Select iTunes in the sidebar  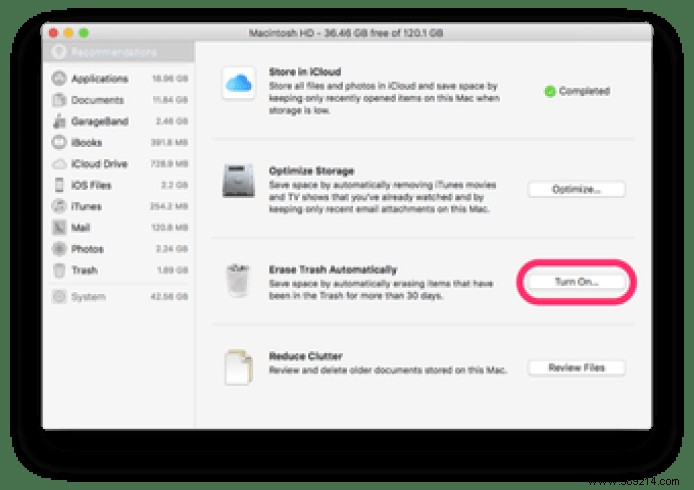click(119, 206)
